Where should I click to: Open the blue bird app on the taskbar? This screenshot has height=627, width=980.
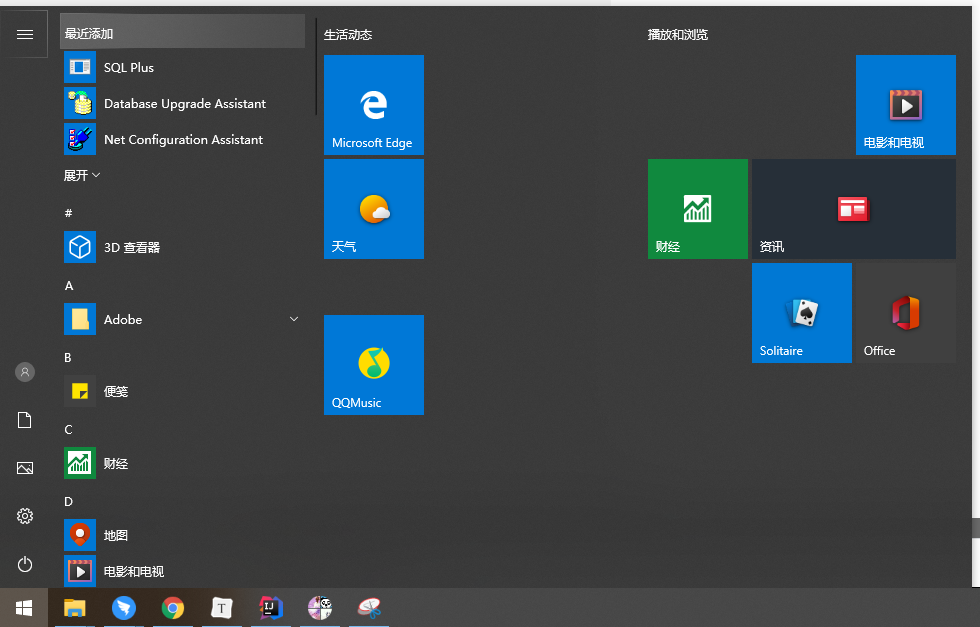point(124,608)
